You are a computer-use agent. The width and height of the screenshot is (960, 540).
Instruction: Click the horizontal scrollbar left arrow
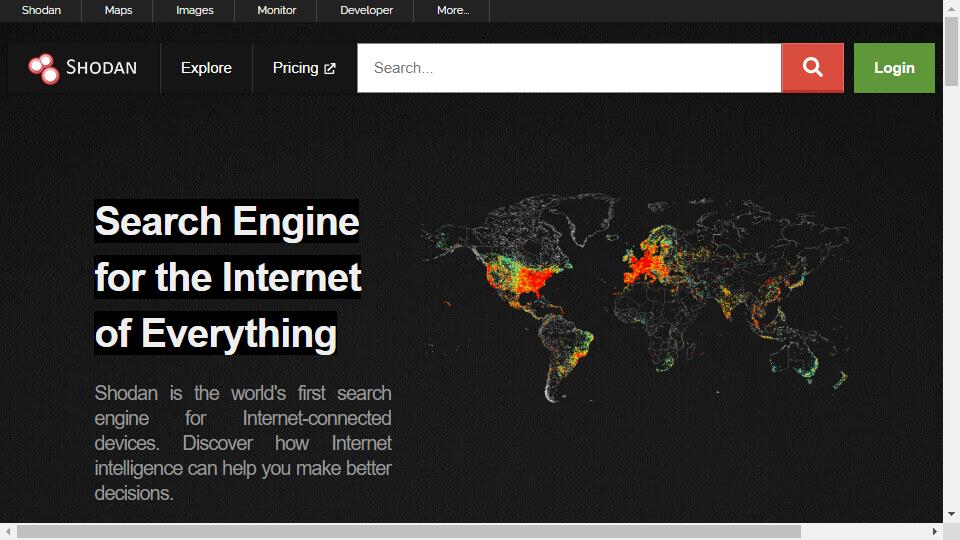coord(8,531)
